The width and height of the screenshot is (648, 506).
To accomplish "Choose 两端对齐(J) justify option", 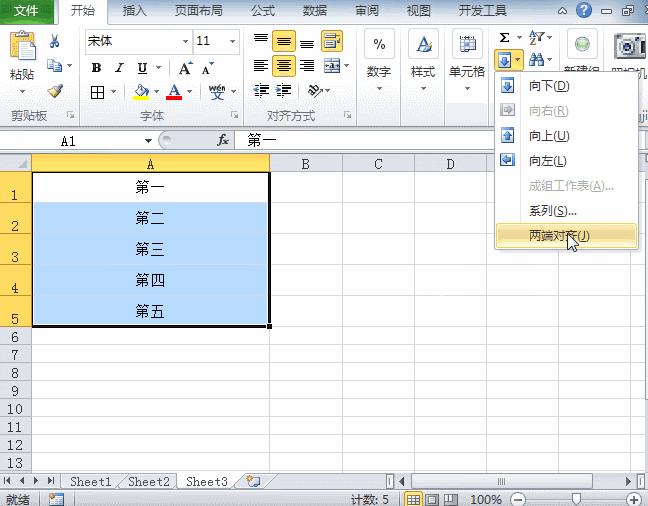I will click(x=566, y=236).
